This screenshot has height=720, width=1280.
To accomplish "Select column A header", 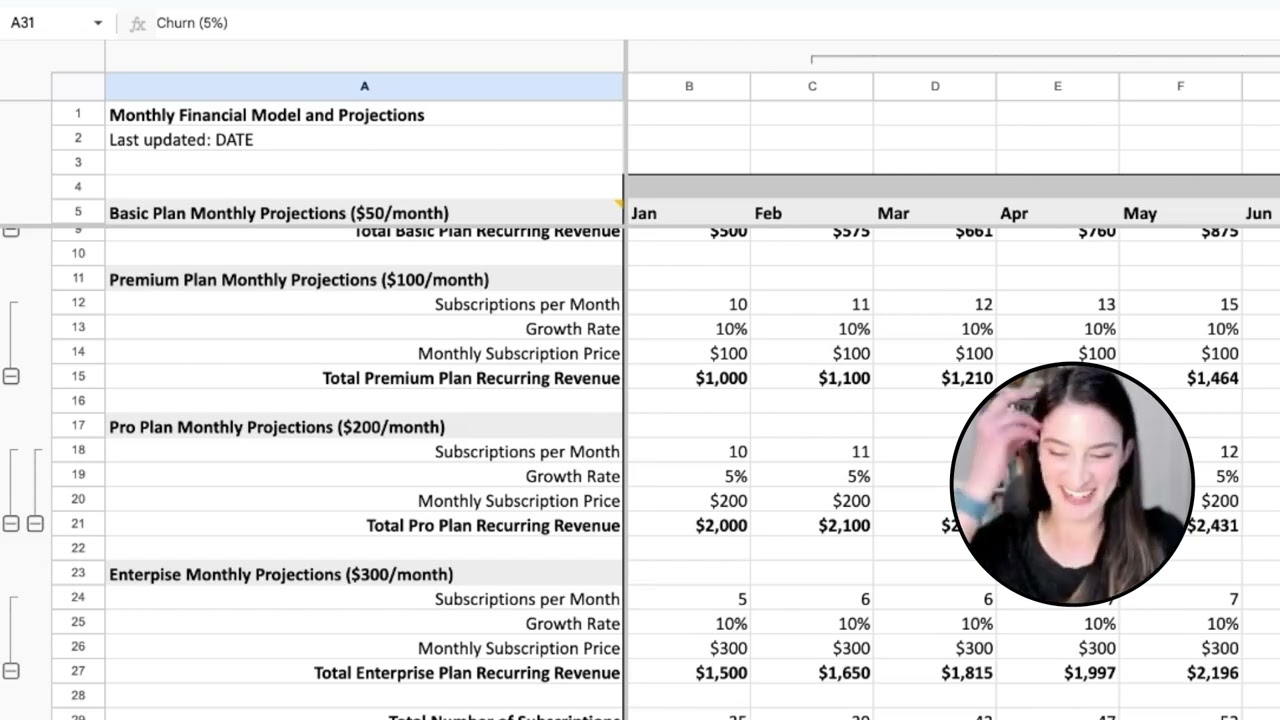I will coord(364,87).
